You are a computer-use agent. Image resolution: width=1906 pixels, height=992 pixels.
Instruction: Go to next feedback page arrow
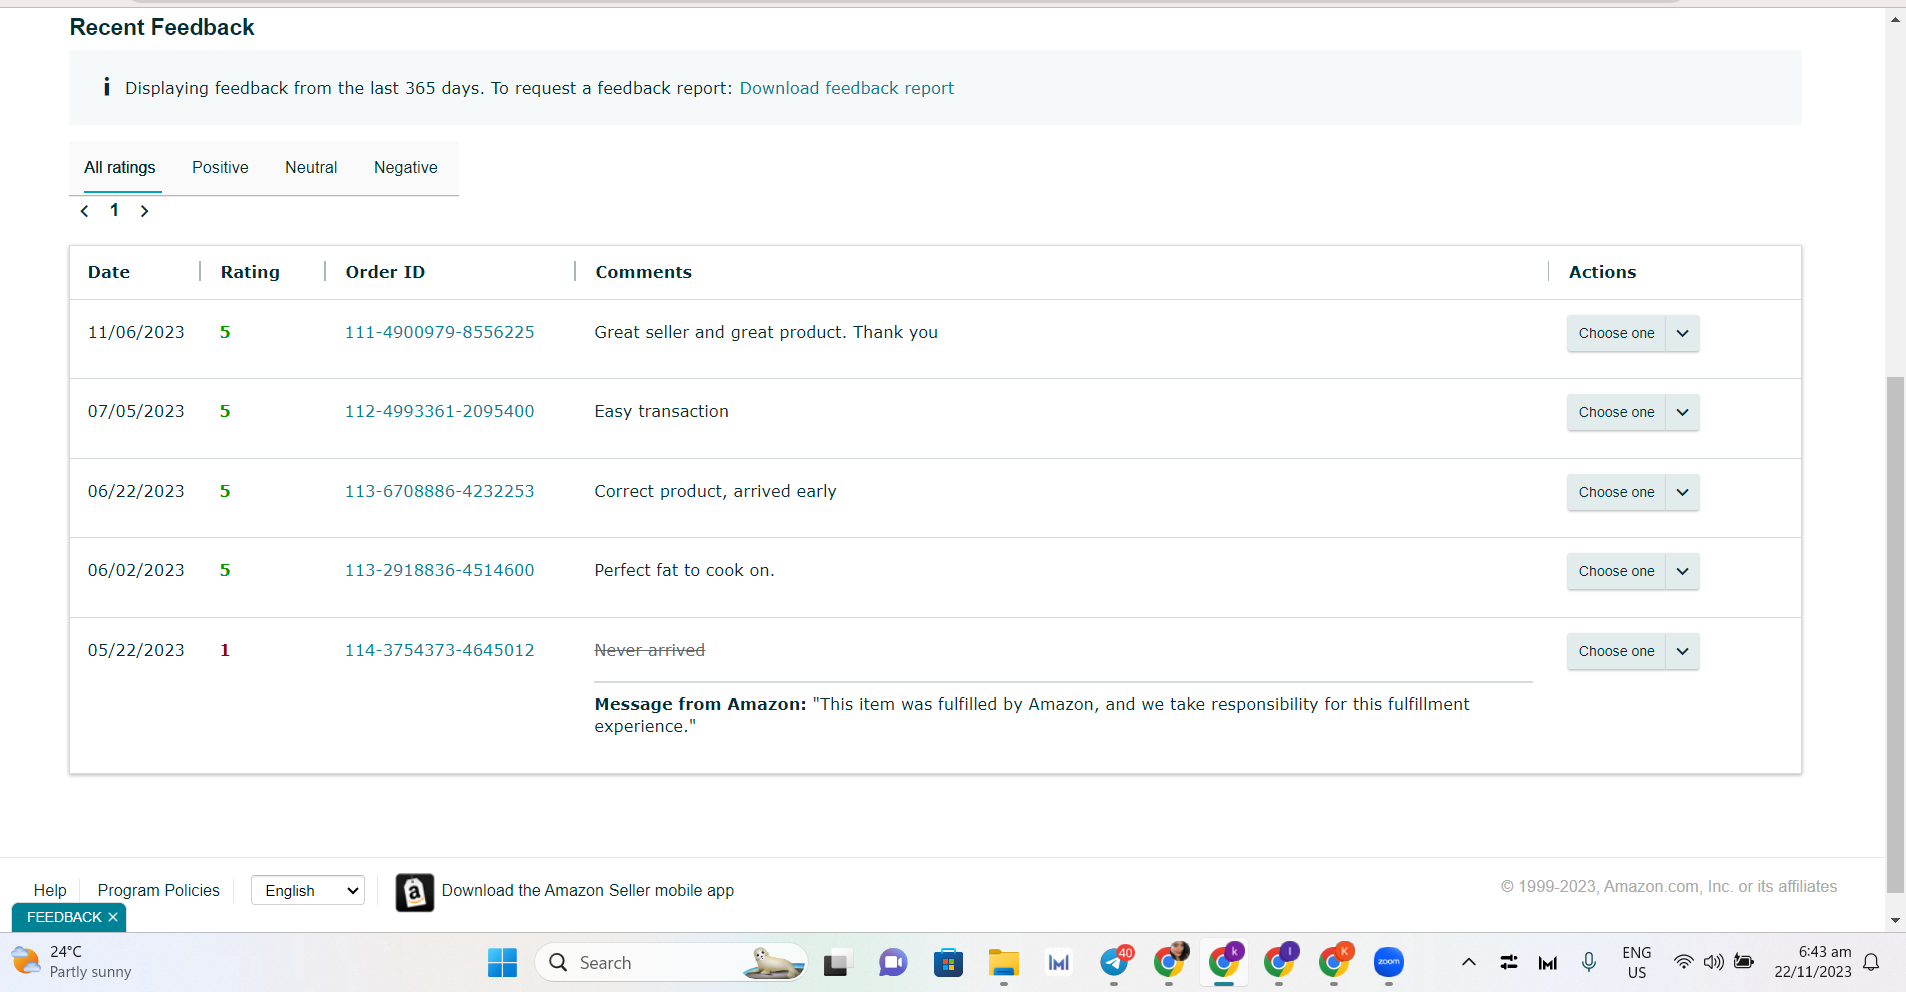tap(144, 211)
